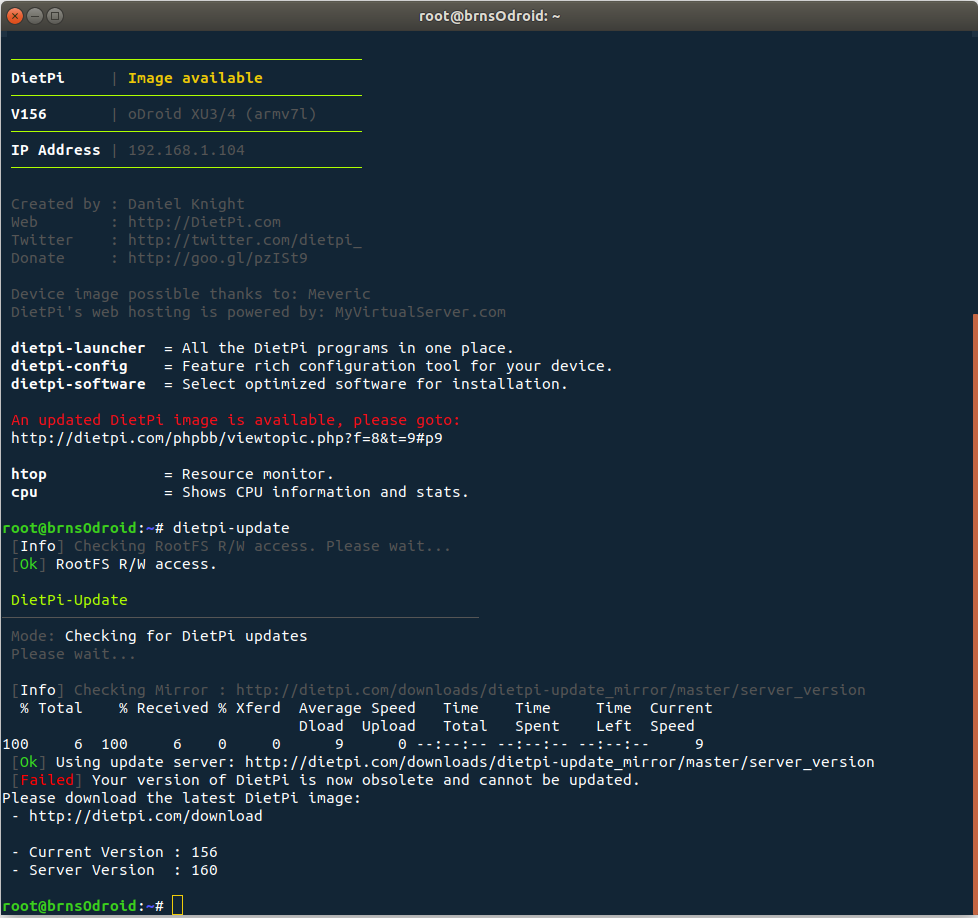This screenshot has height=918, width=978.
Task: Open the dietpi.com/download link
Action: coord(145,816)
